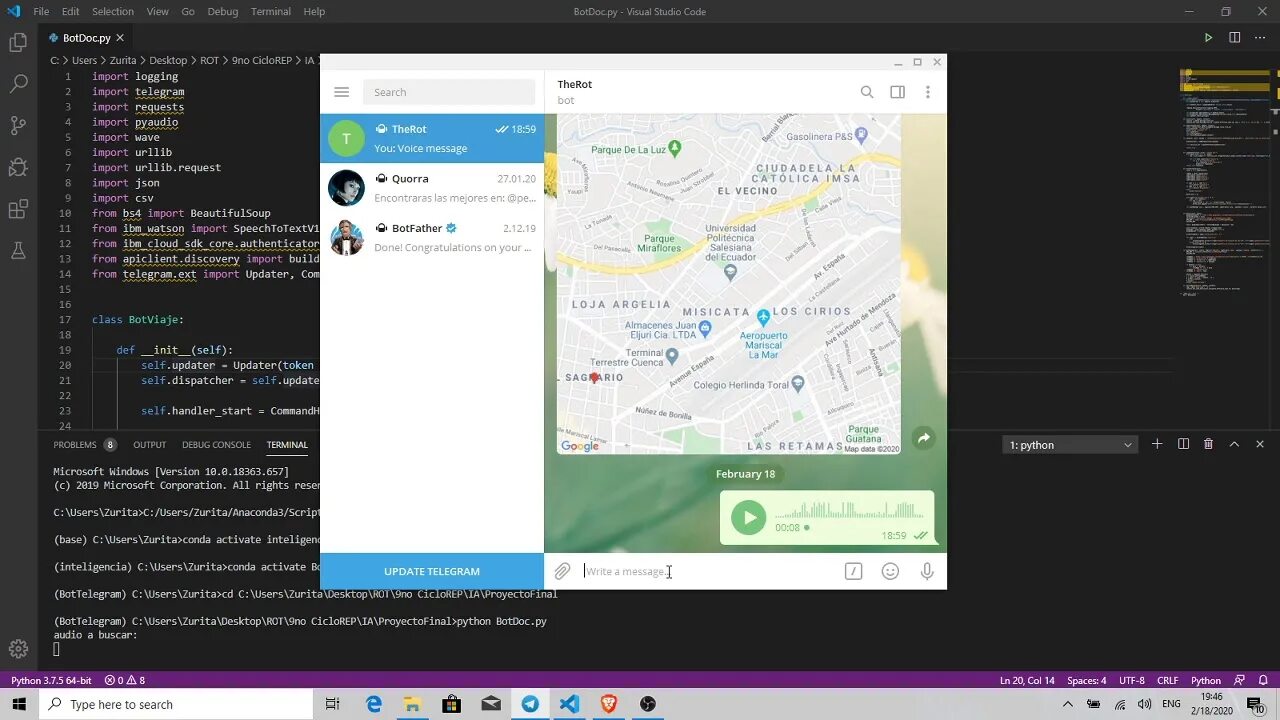Image resolution: width=1280 pixels, height=720 pixels.
Task: Click Ln 20, Col 14 status item
Action: click(x=1027, y=680)
